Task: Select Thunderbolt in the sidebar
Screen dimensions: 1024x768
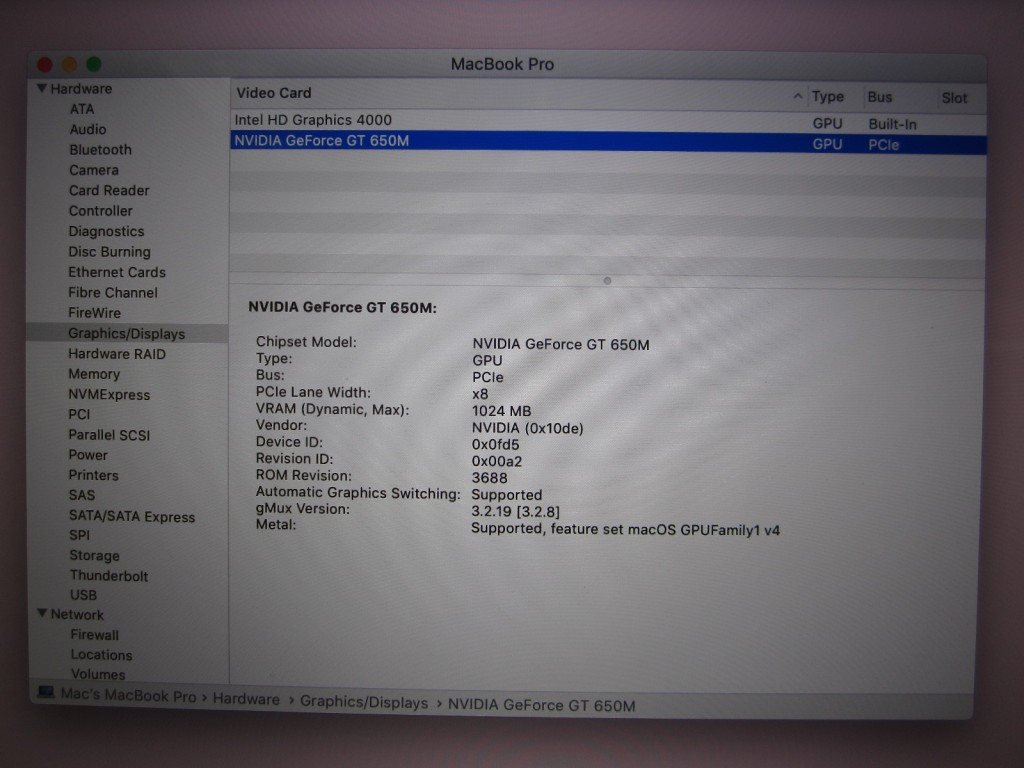Action: [109, 576]
